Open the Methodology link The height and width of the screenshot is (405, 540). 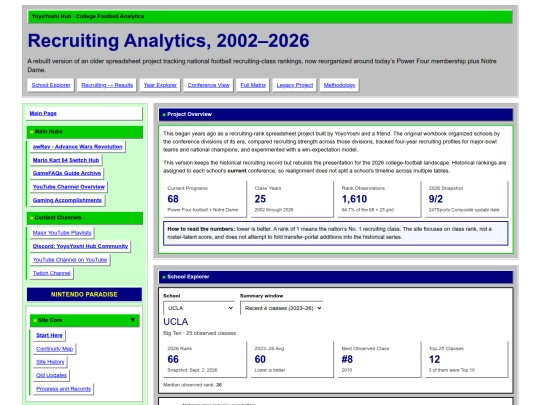pyautogui.click(x=340, y=85)
